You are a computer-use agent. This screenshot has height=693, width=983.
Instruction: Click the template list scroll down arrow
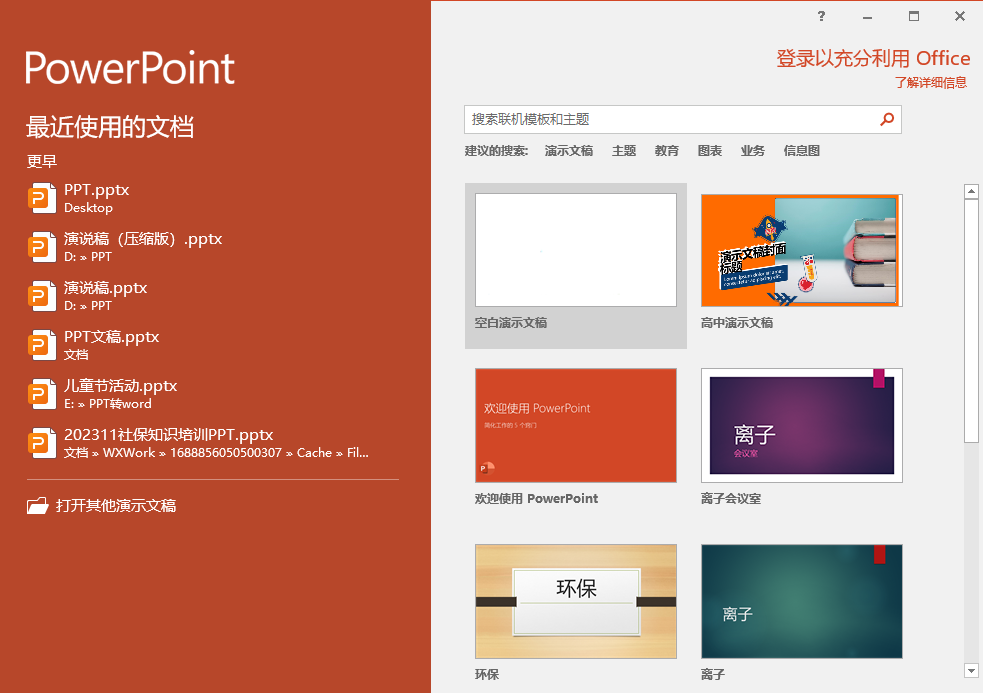pos(971,670)
